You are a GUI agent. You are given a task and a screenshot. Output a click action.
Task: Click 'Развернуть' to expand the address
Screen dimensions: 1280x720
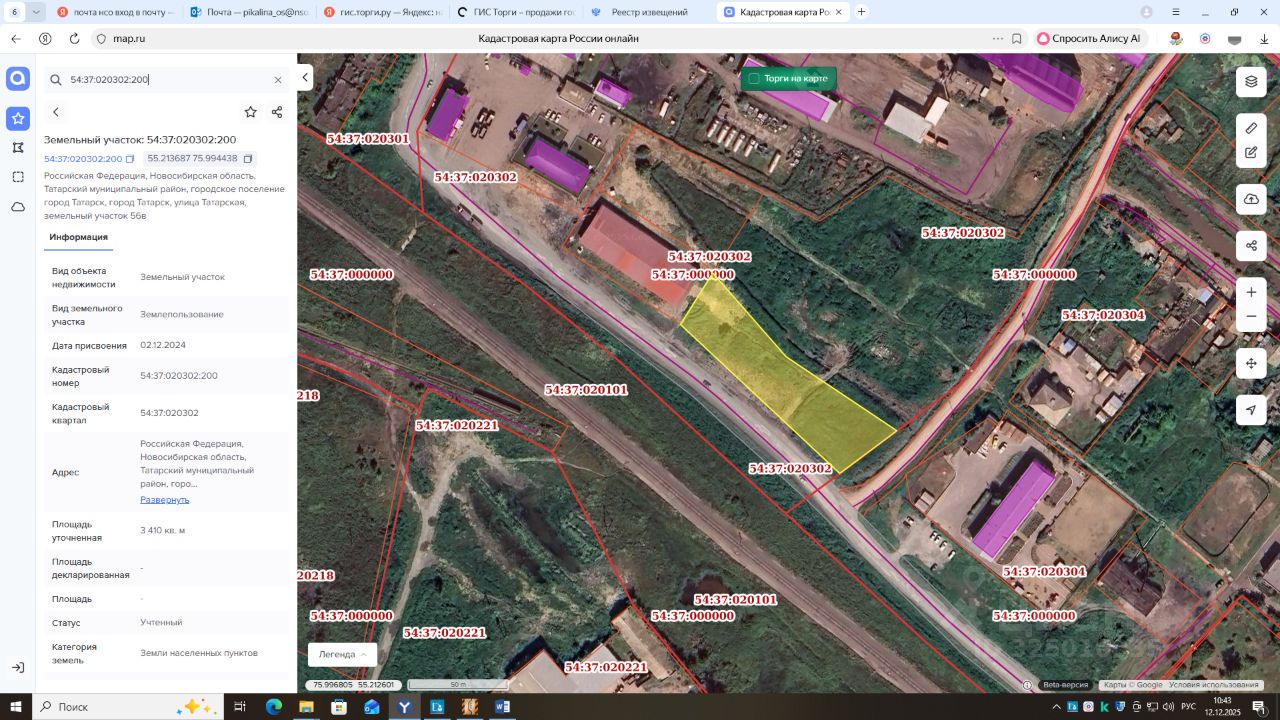(x=164, y=499)
